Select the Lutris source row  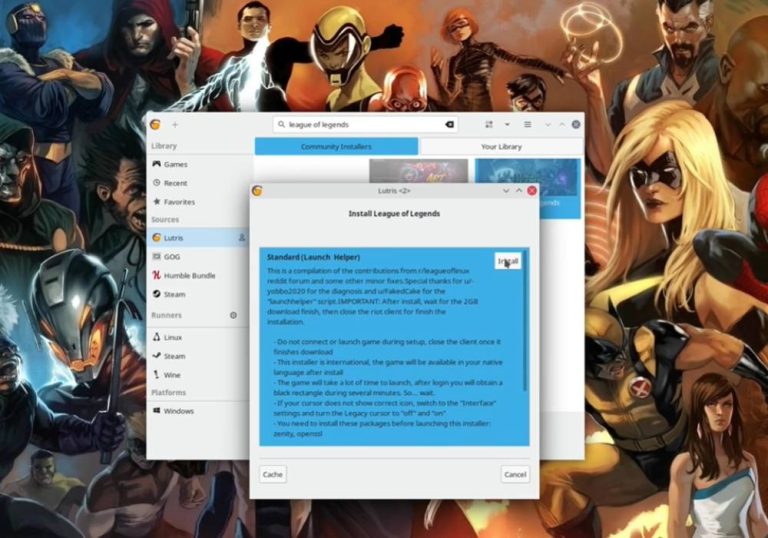[x=198, y=238]
